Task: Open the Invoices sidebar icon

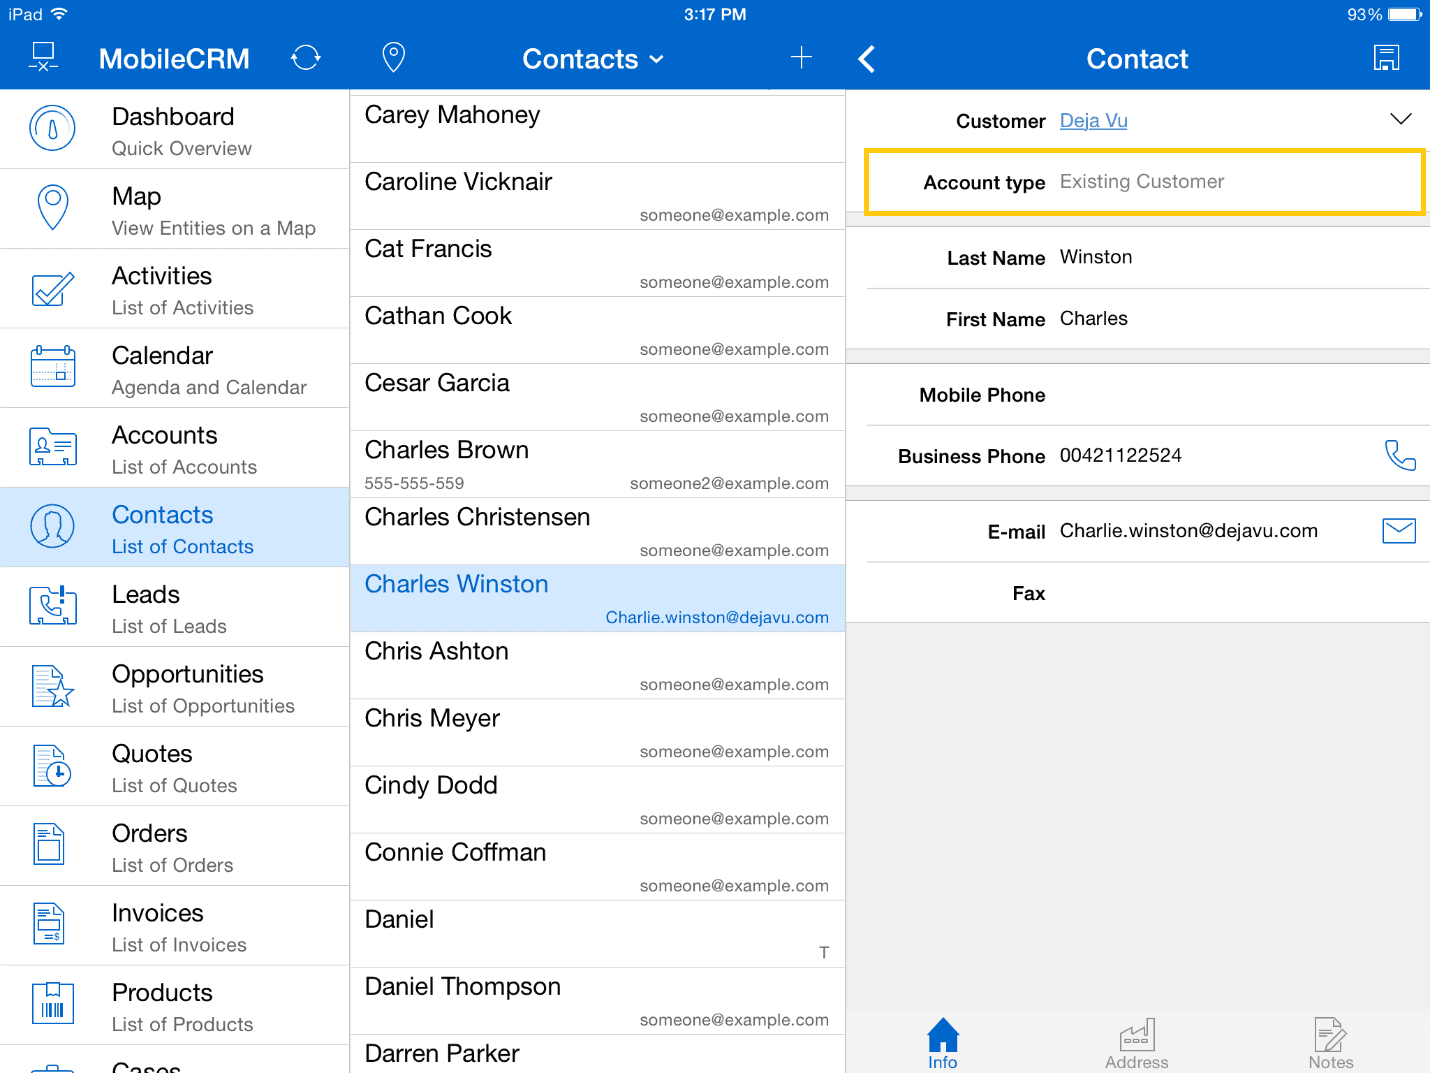Action: [x=50, y=925]
